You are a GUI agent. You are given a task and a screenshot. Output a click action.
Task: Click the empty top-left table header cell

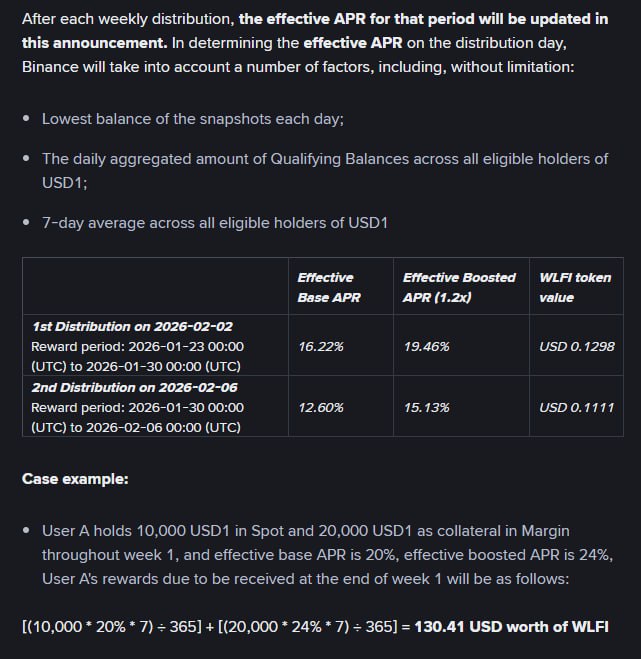[155, 287]
